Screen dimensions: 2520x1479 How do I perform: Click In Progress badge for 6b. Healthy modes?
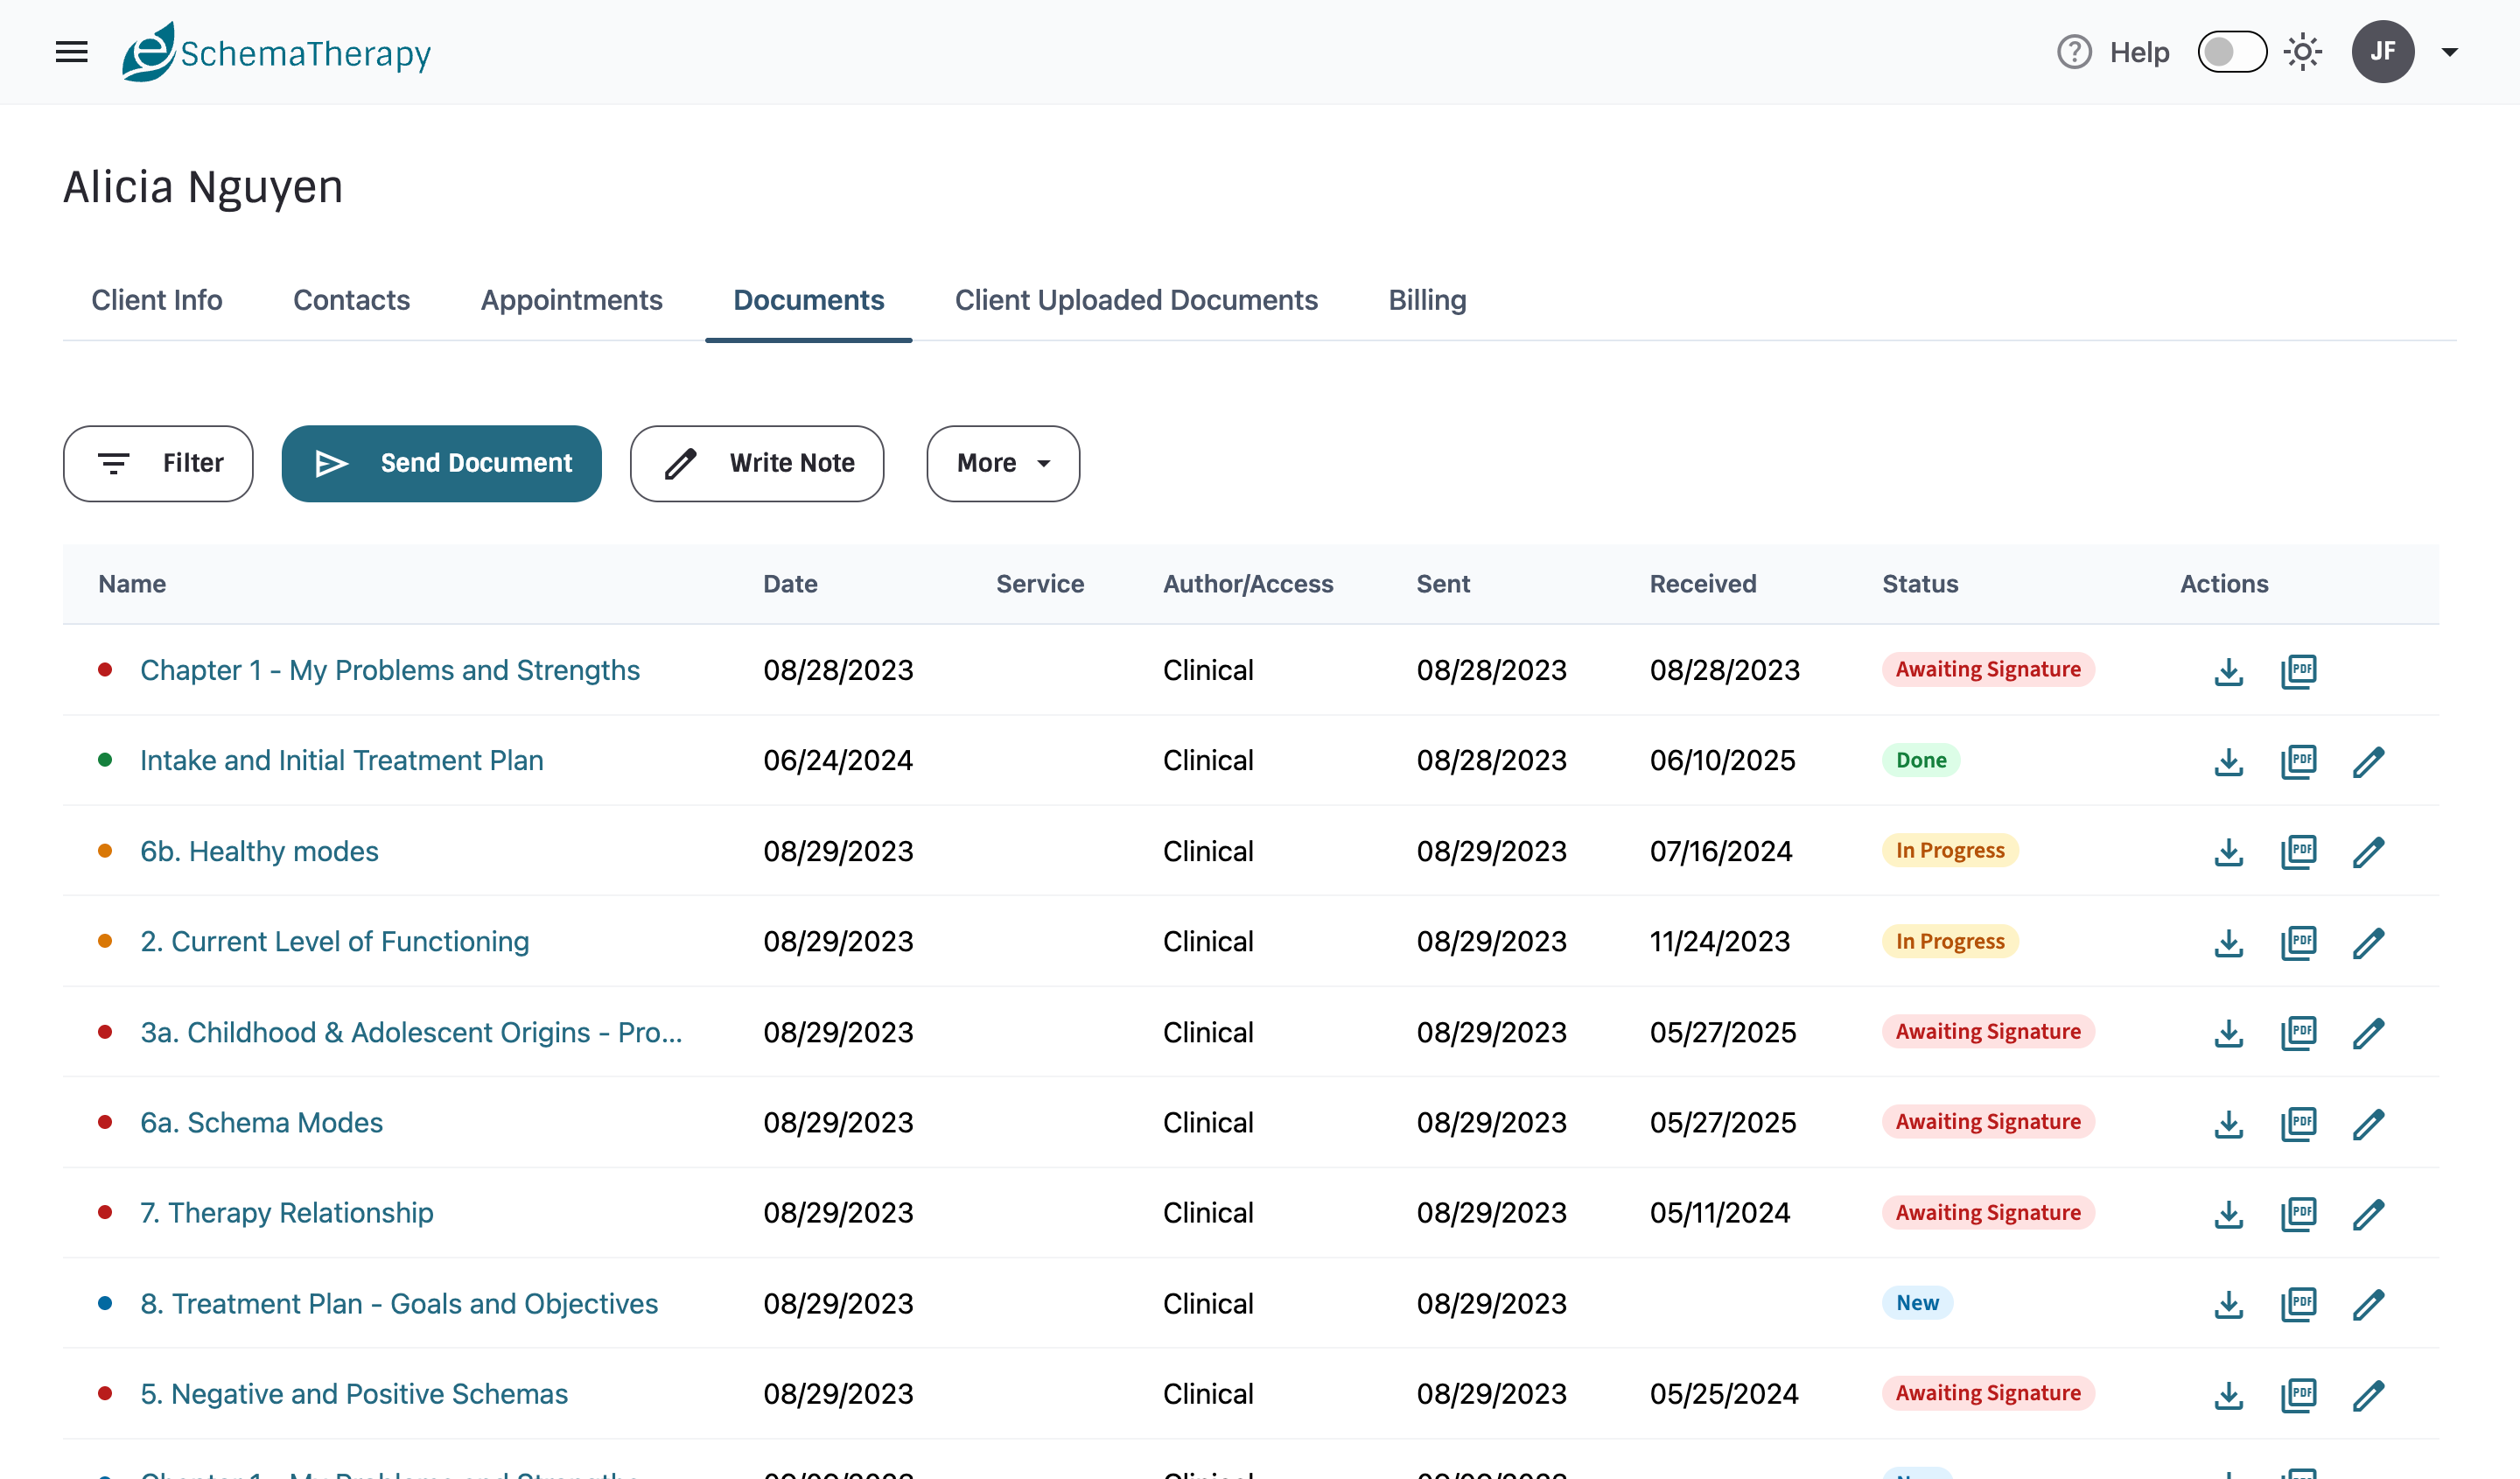[1950, 851]
